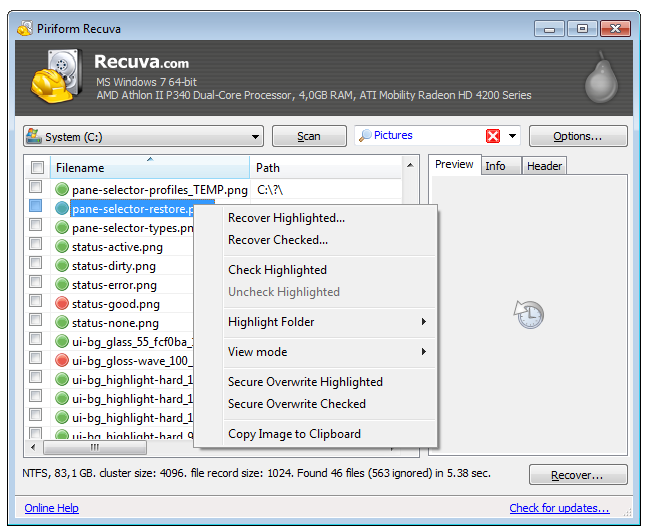The width and height of the screenshot is (646, 532).
Task: Click red dot for ui-bg_gloss-wave_100 file
Action: pyautogui.click(x=62, y=360)
